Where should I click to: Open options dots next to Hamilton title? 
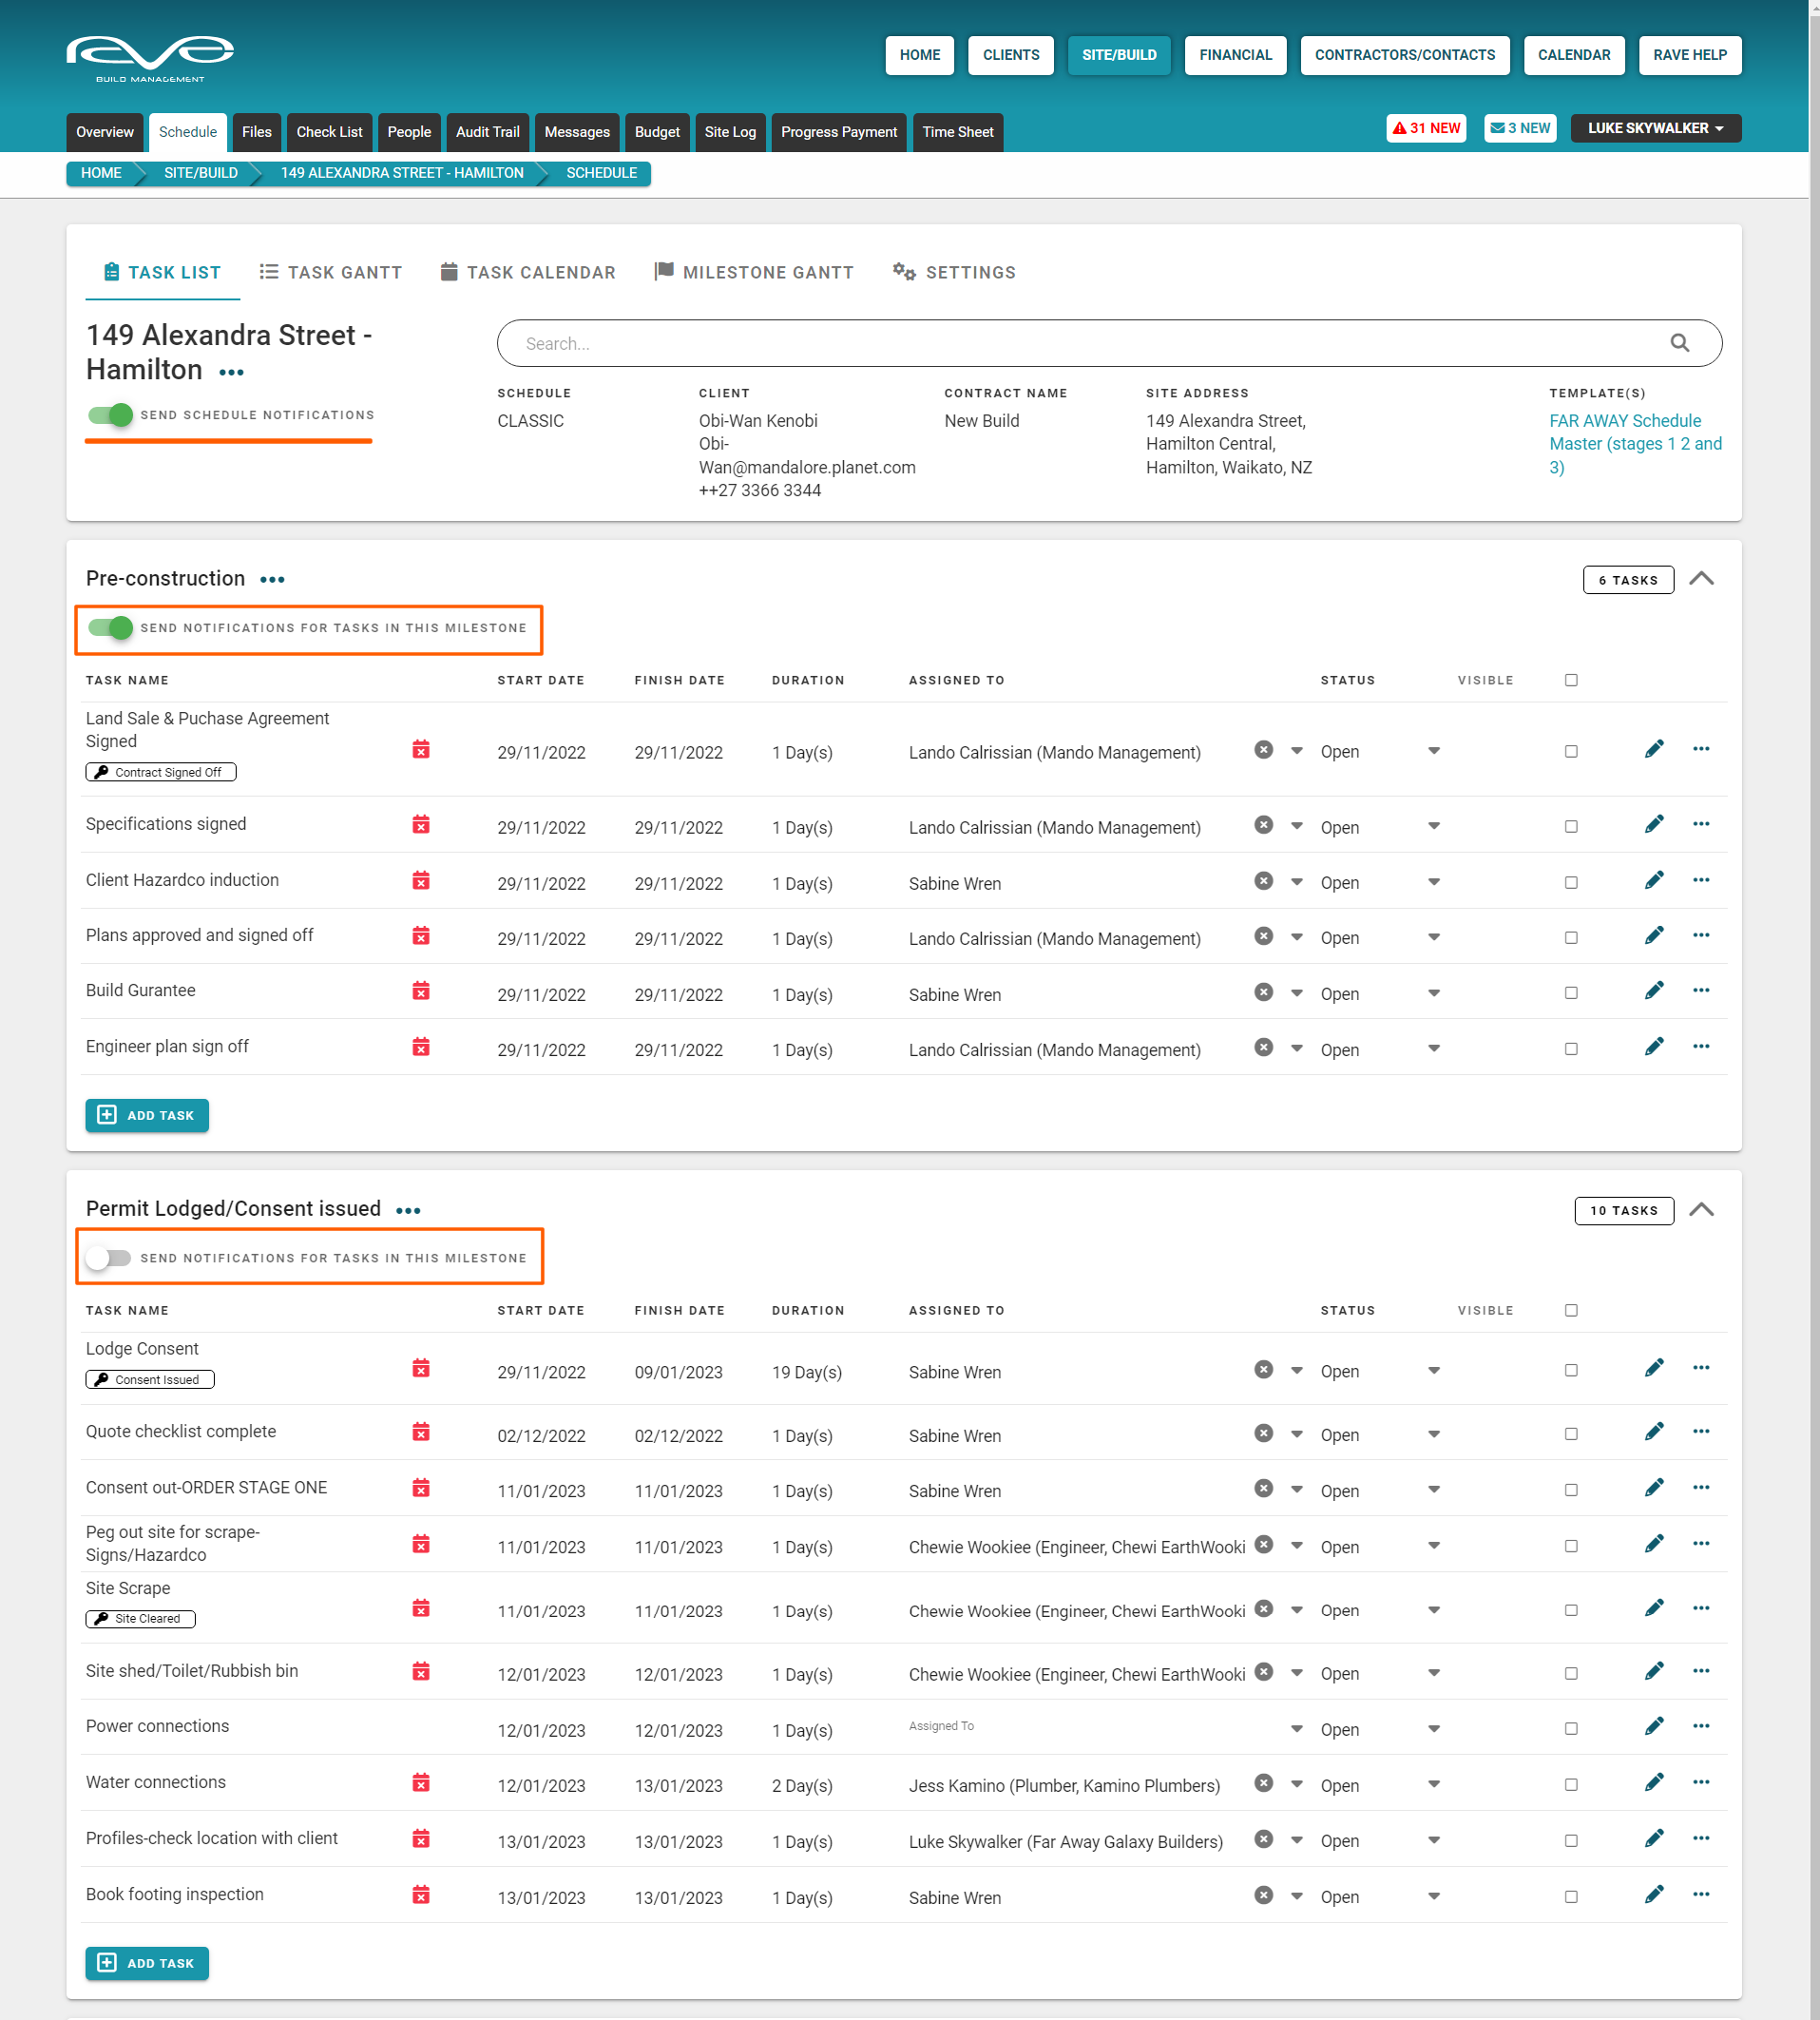coord(231,373)
